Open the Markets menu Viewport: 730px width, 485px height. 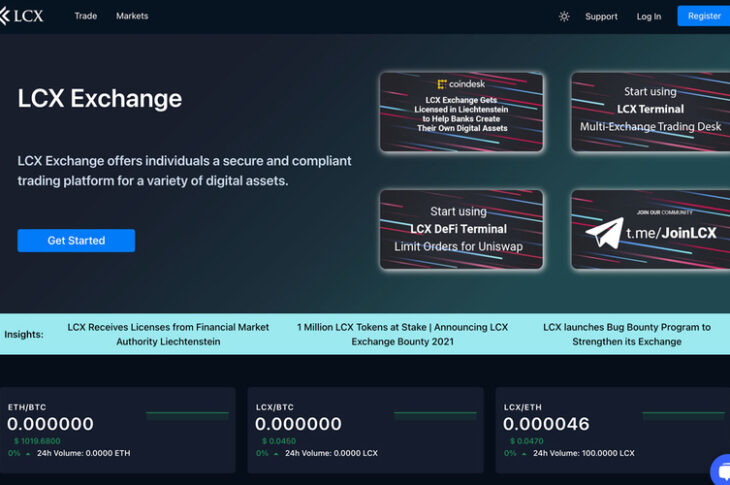[x=132, y=16]
